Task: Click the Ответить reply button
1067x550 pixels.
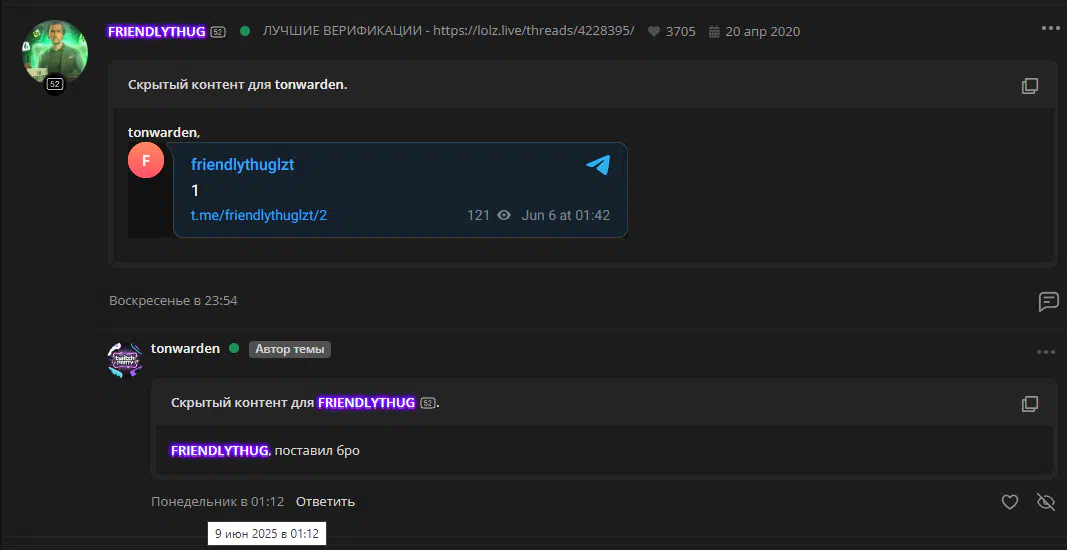Action: [x=325, y=502]
